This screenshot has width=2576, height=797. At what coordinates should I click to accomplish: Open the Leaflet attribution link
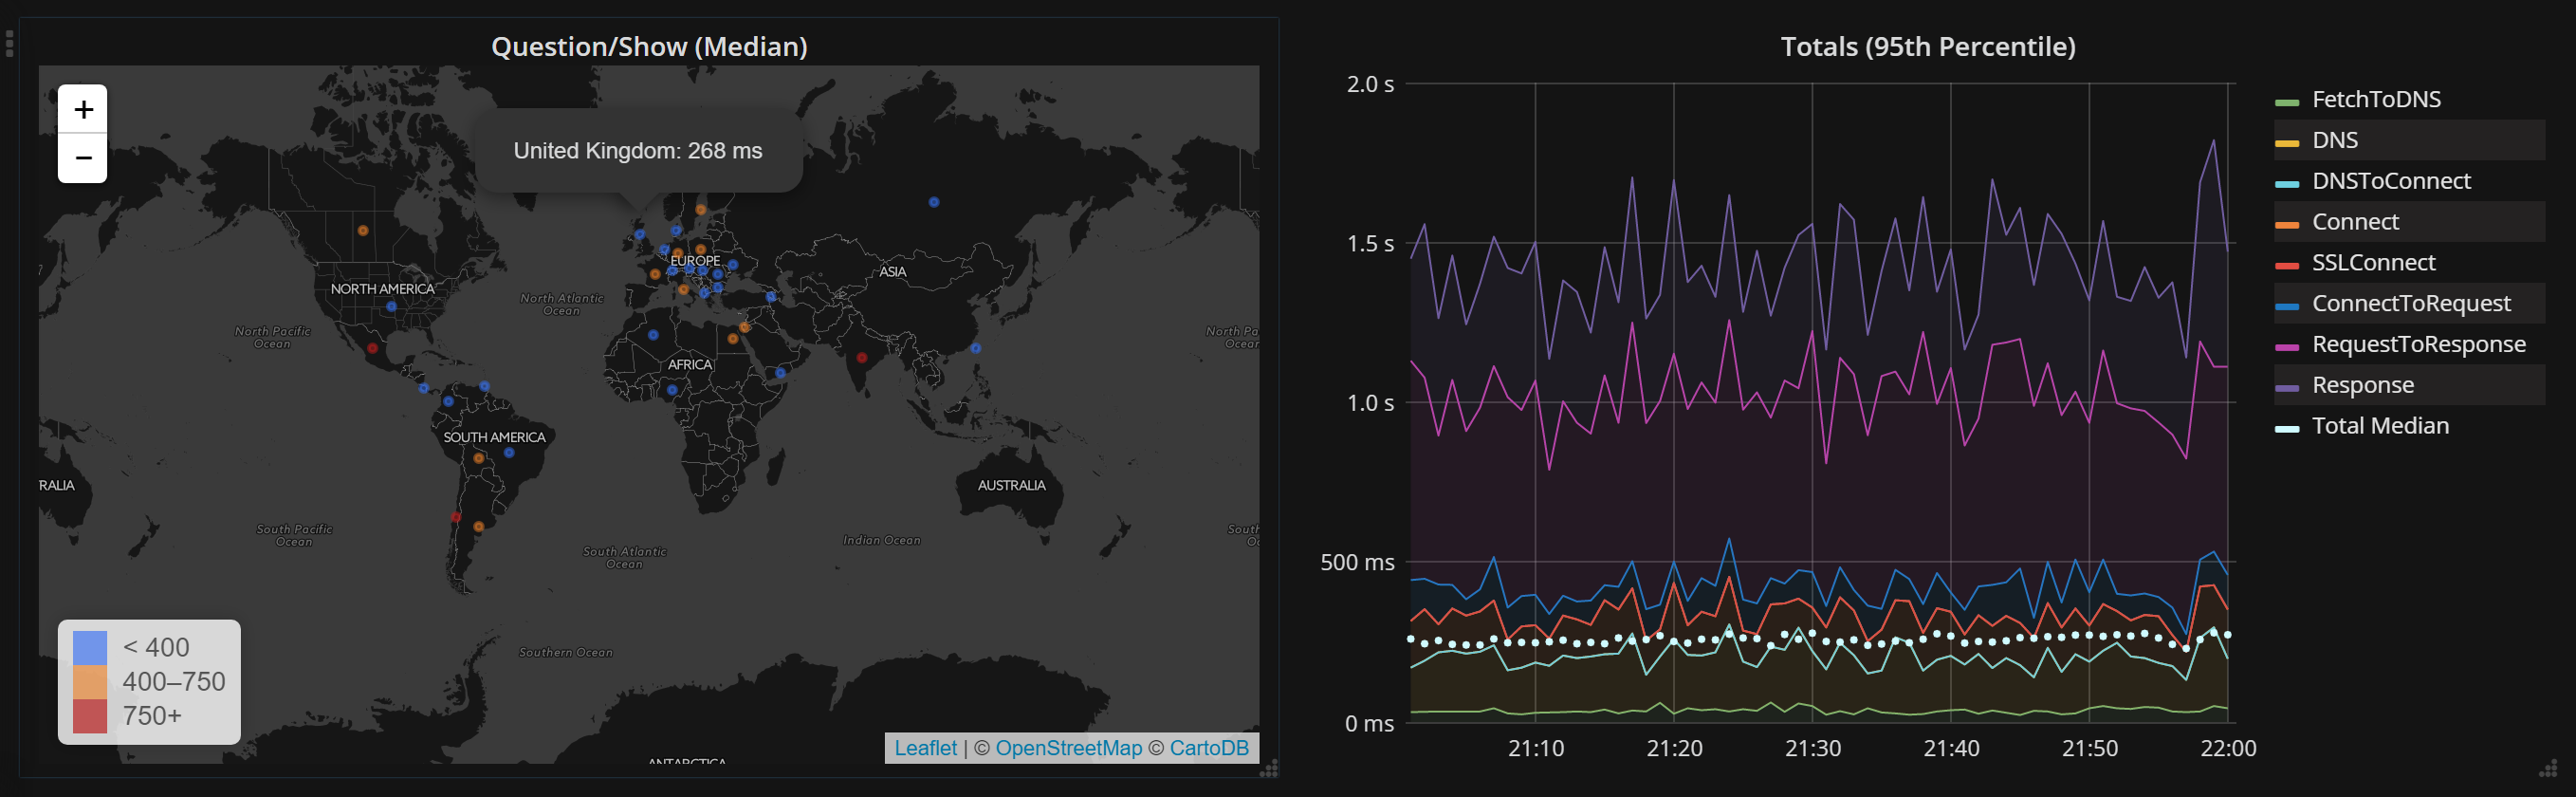coord(925,748)
